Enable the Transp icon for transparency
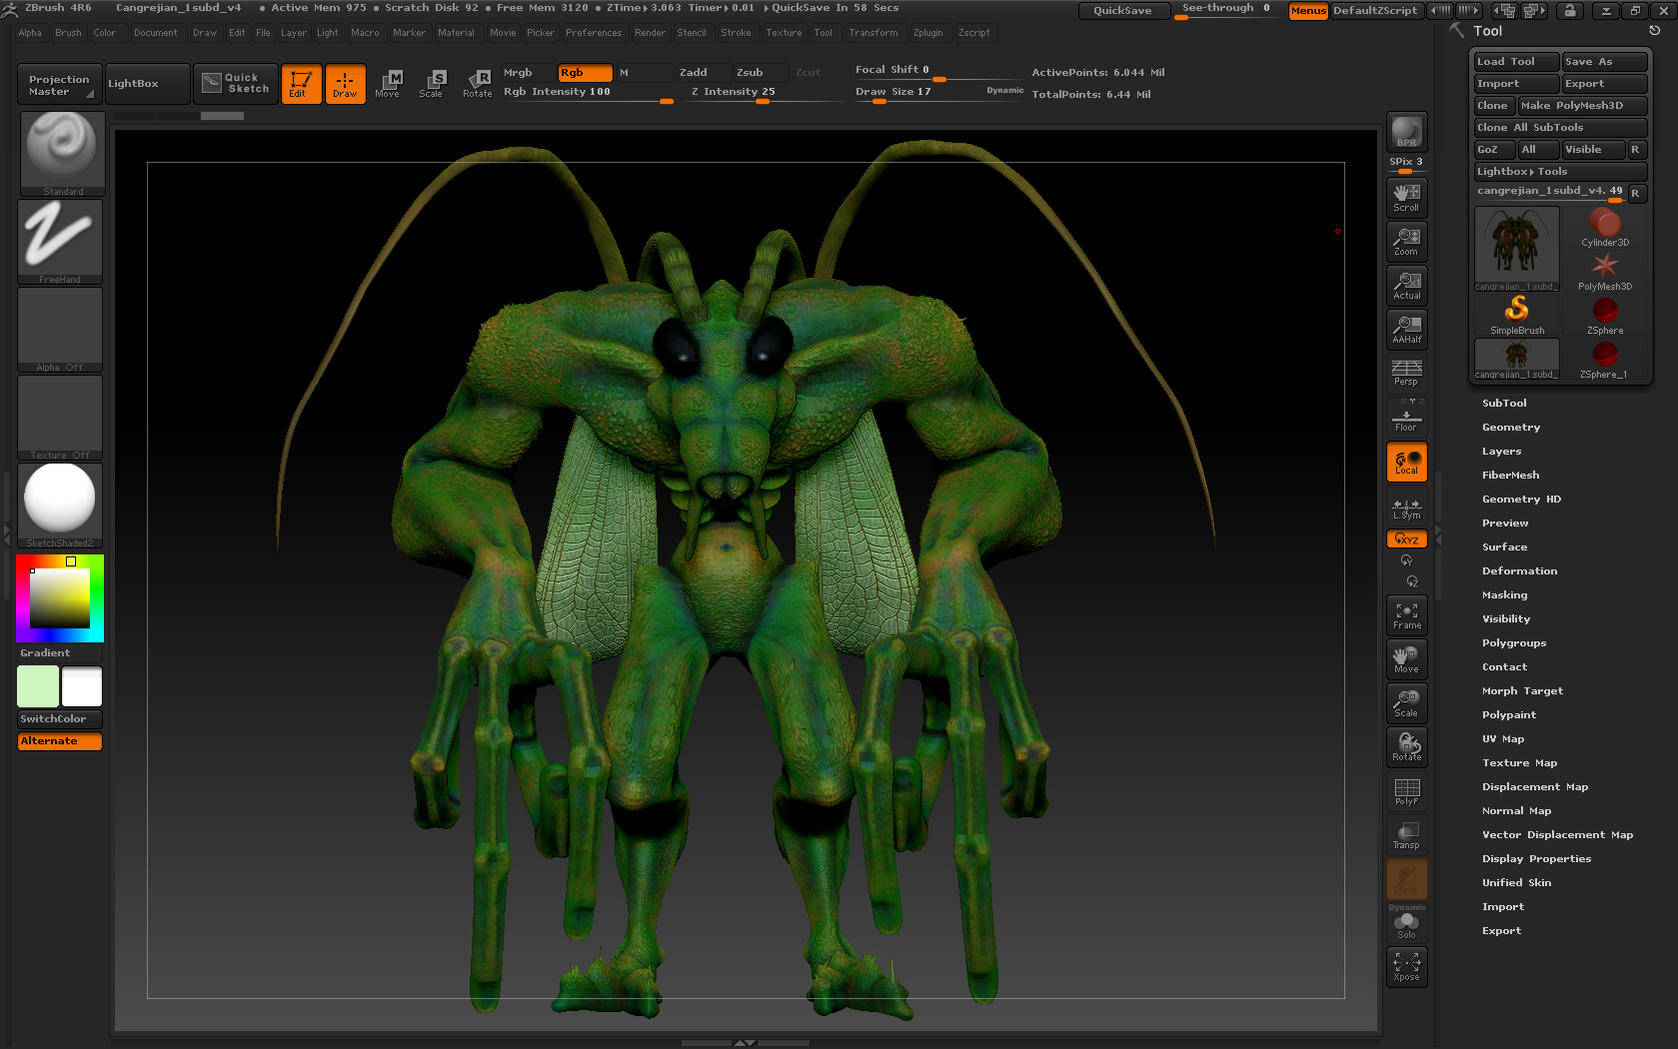 pyautogui.click(x=1406, y=833)
